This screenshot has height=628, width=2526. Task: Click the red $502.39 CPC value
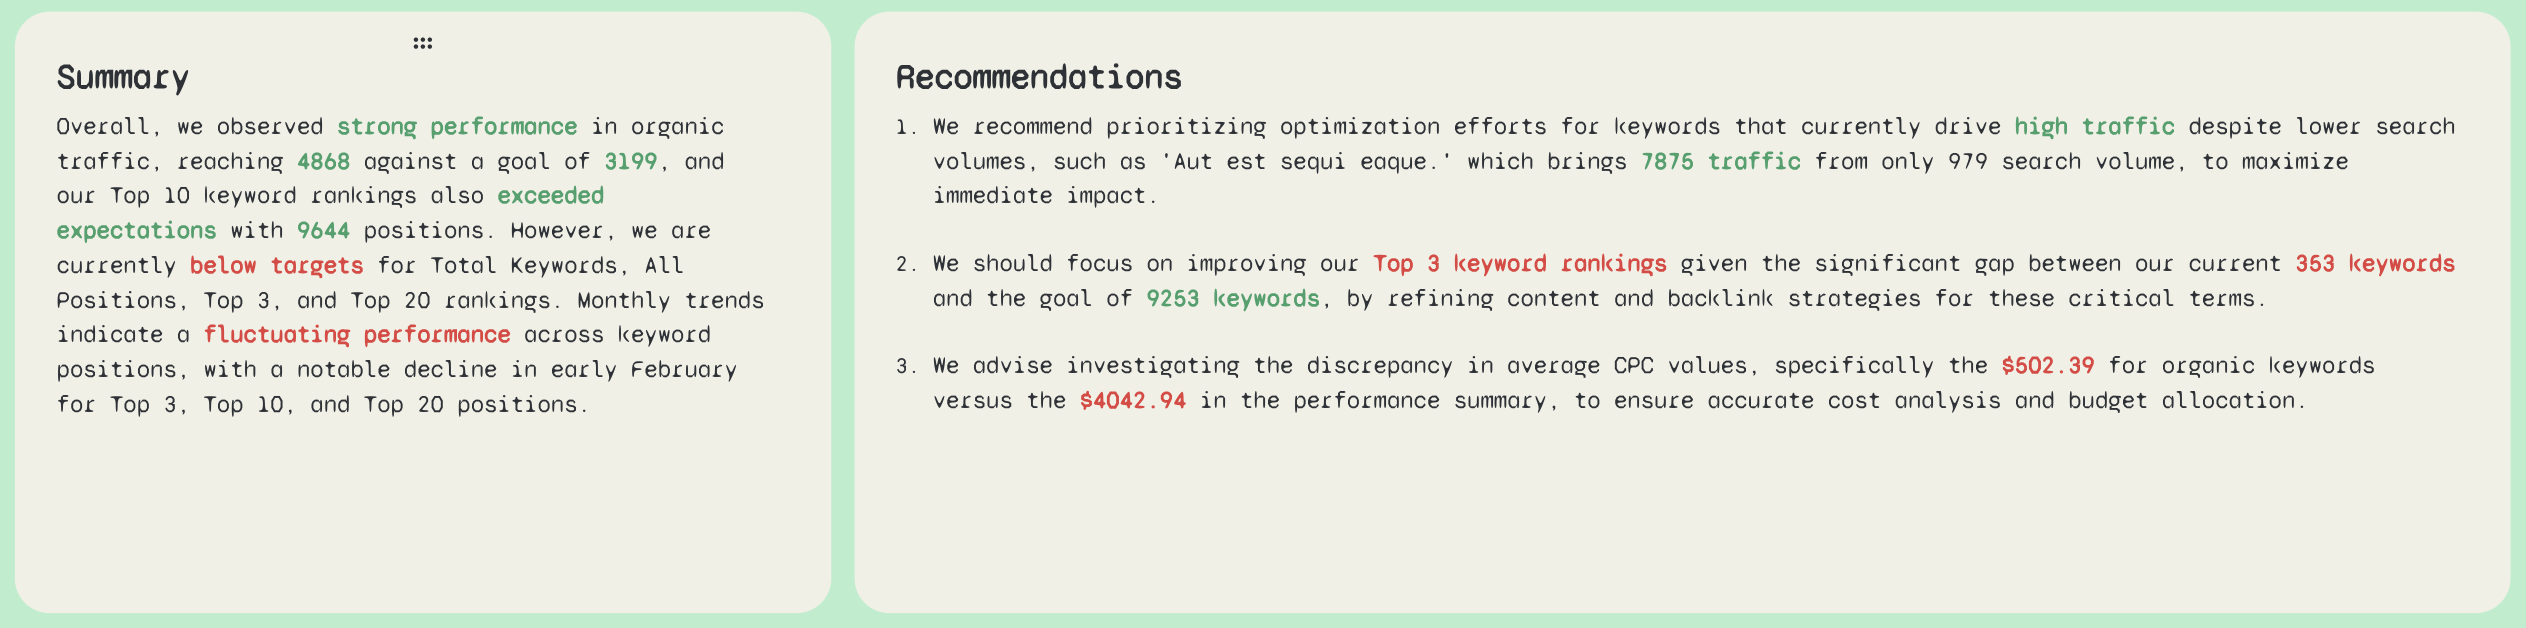pos(2047,366)
